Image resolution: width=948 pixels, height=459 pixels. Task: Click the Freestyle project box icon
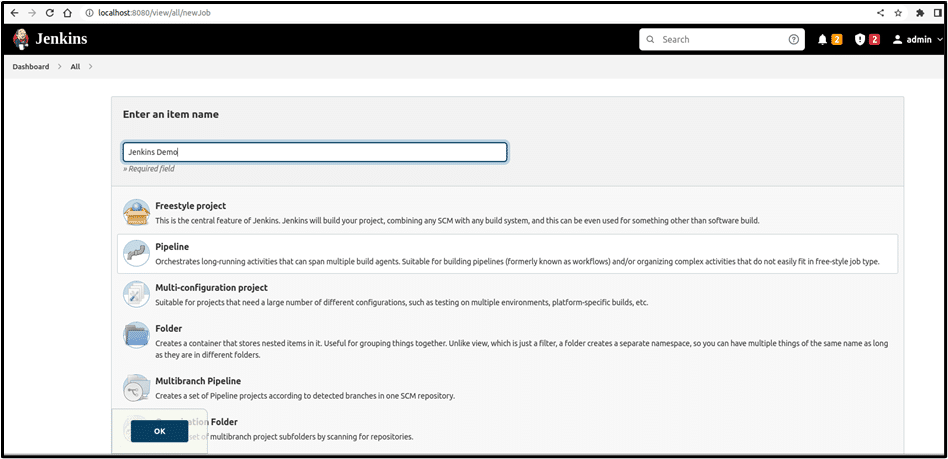(x=136, y=213)
